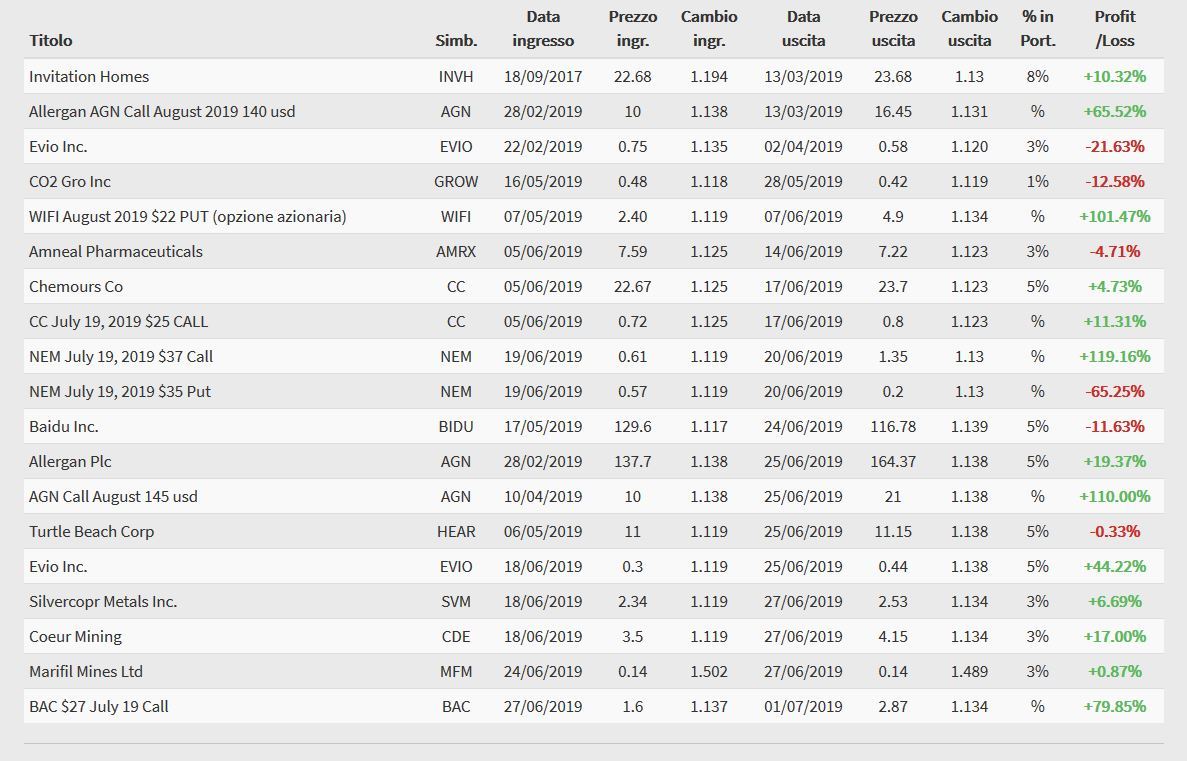
Task: Click the GROW symbol cell
Action: coord(456,182)
